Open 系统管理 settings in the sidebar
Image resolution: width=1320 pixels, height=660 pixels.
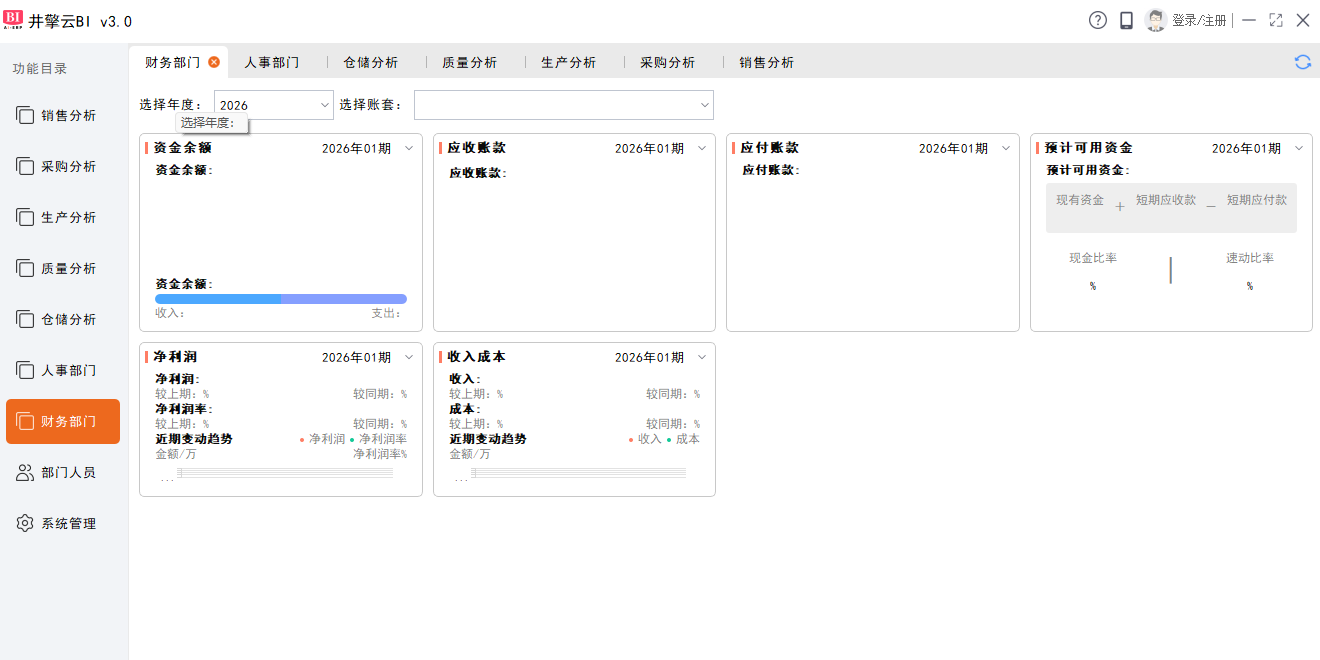tap(68, 524)
